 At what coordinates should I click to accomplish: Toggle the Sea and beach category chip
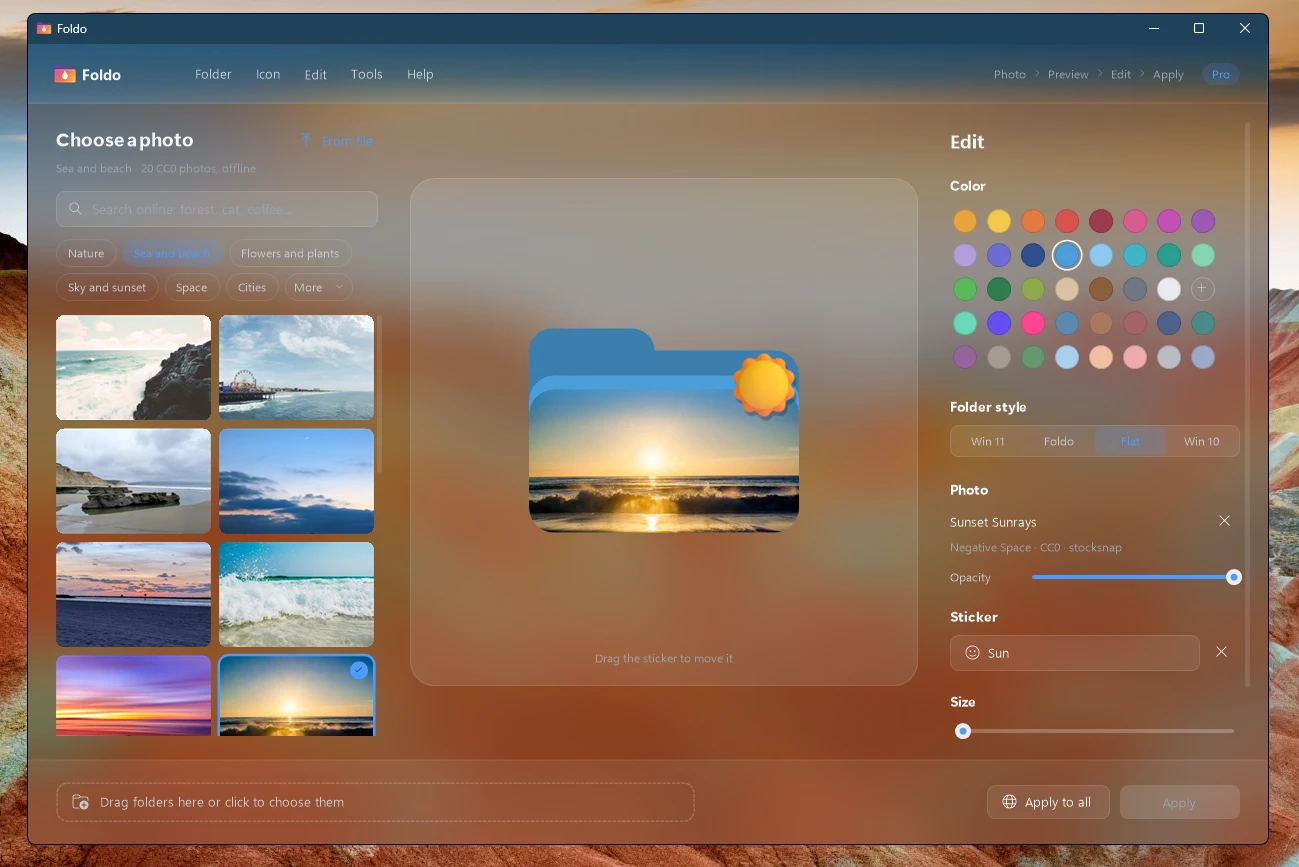[x=172, y=254]
